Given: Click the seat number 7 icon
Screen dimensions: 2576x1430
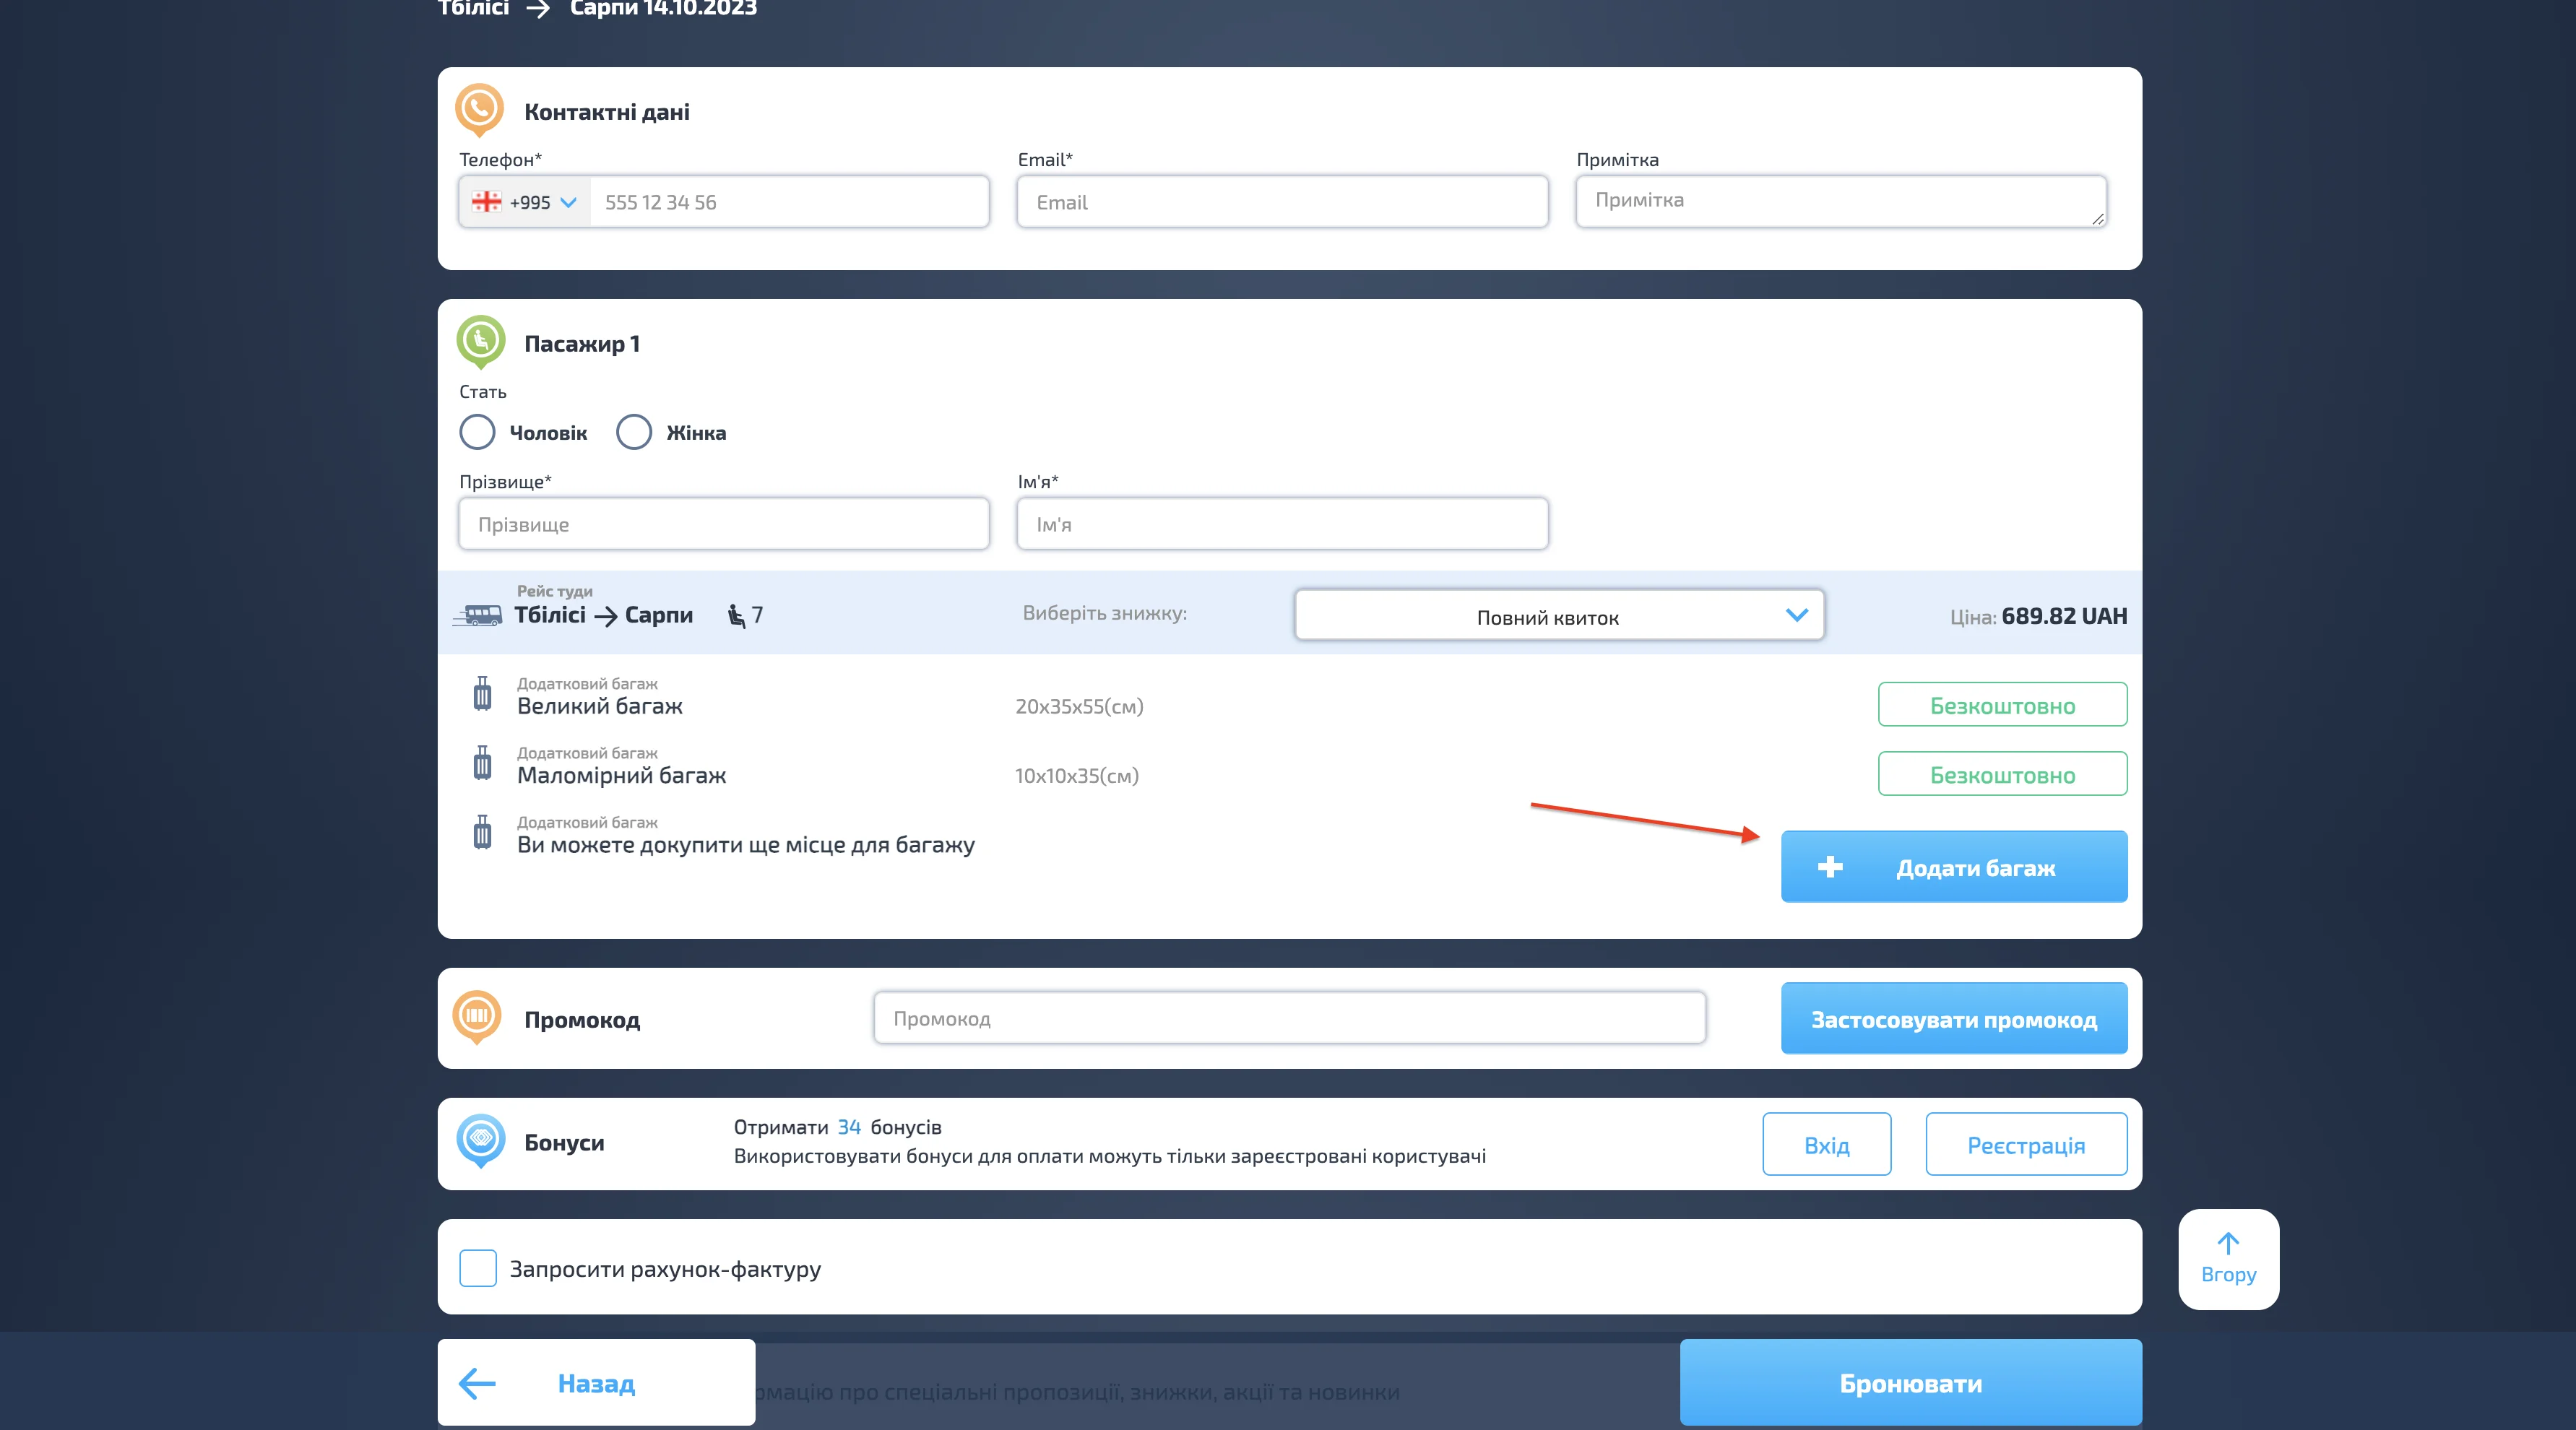Looking at the screenshot, I should [737, 615].
